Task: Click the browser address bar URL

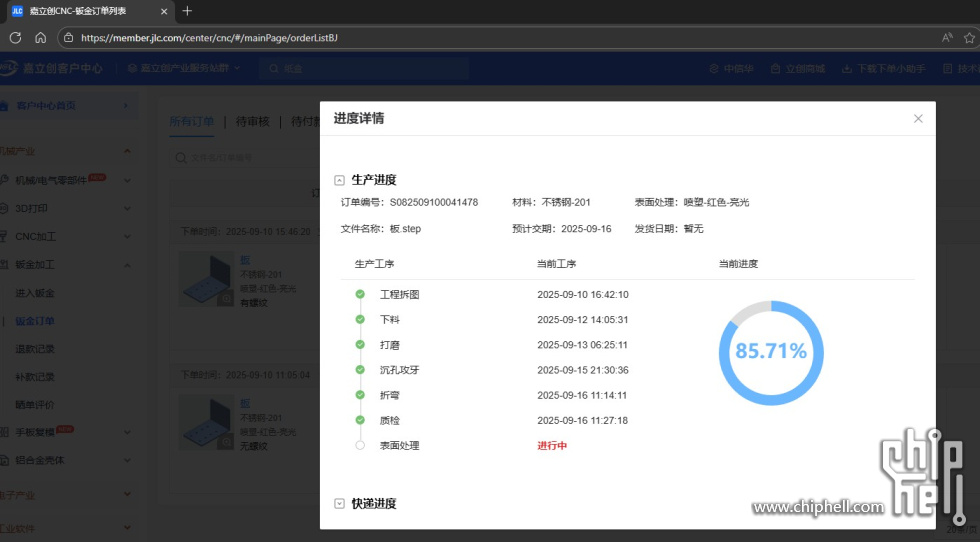Action: coord(209,38)
